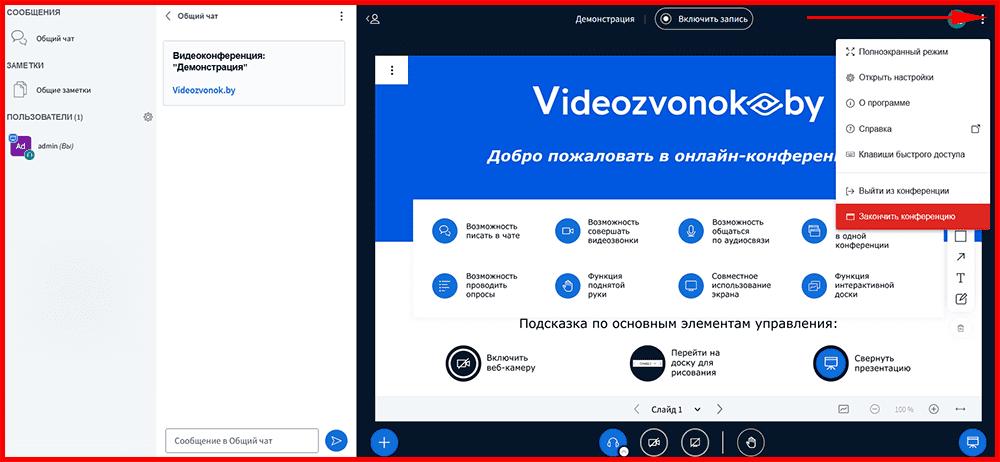
Task: Delete annotations with the trash icon
Action: tap(960, 329)
